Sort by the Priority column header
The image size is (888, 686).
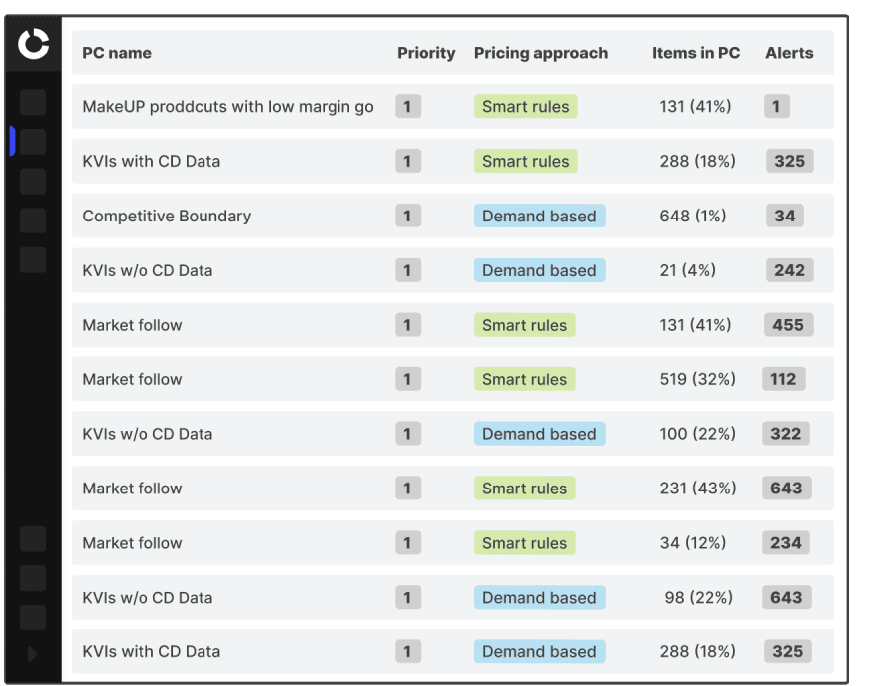pos(426,53)
